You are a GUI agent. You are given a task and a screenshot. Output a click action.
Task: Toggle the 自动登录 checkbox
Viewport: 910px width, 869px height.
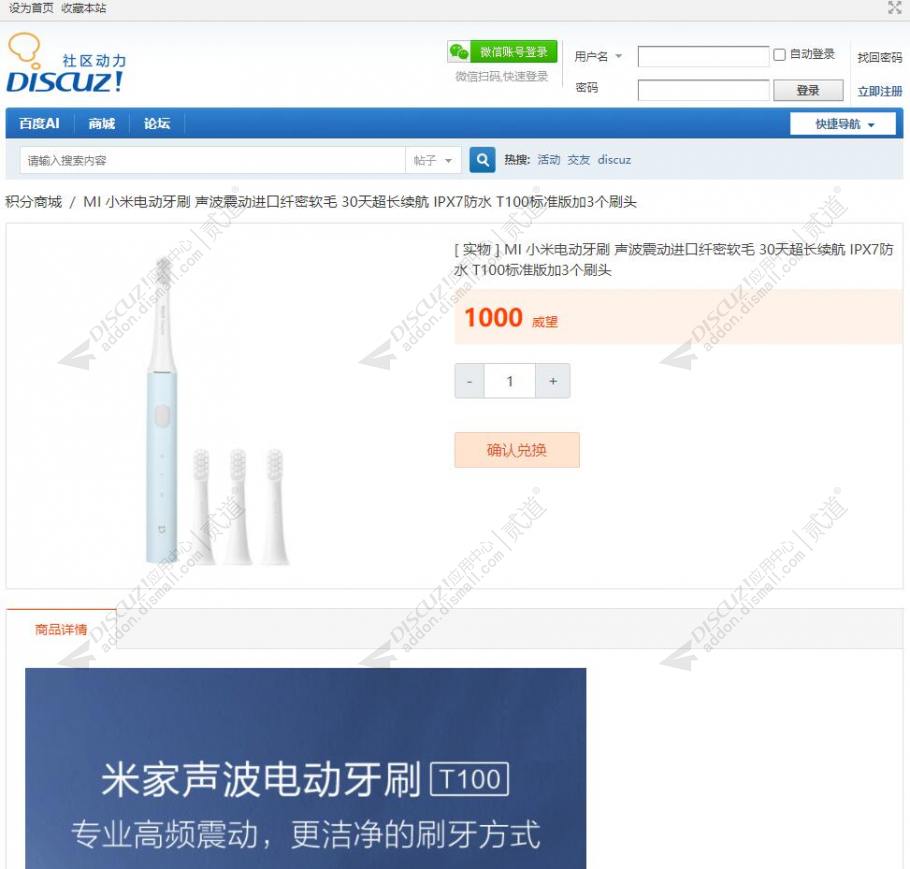(x=779, y=55)
